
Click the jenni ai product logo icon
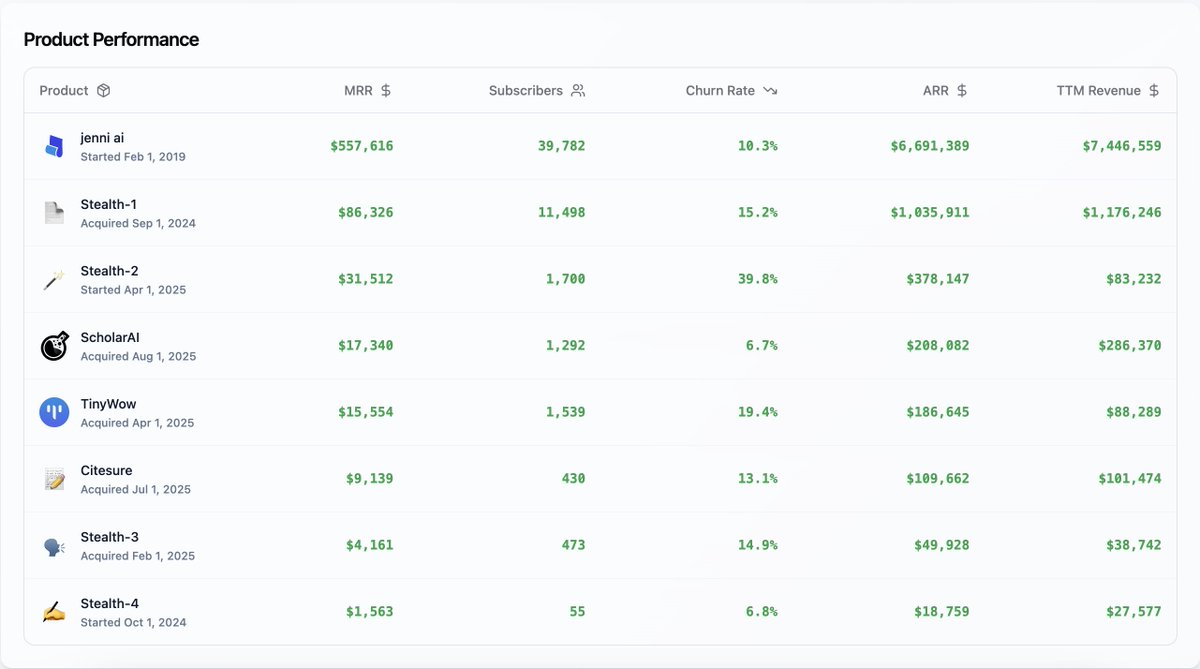[x=54, y=146]
